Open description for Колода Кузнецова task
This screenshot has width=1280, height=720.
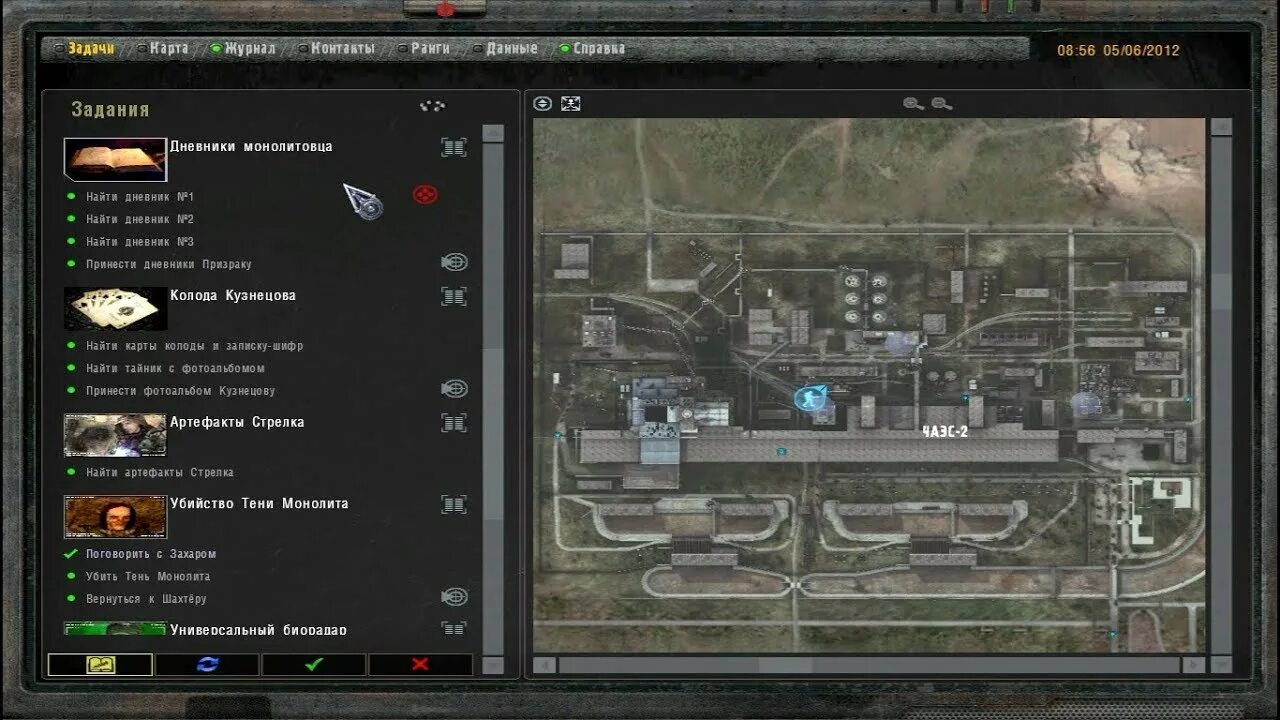point(454,296)
